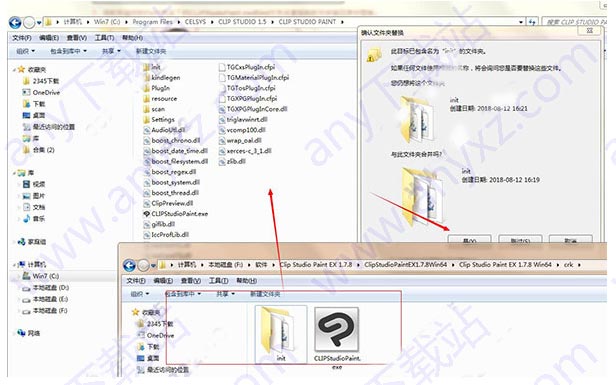Select Win7 (C:) drive in the sidebar

[x=41, y=276]
